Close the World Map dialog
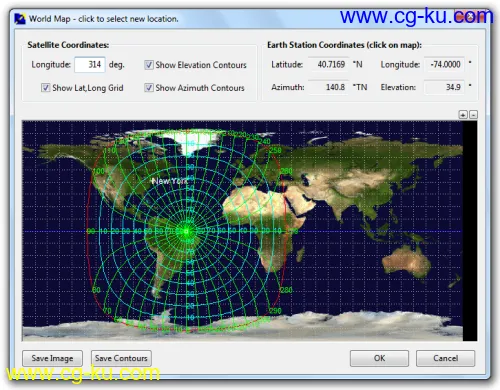Screen dimensions: 500x390 point(470,16)
